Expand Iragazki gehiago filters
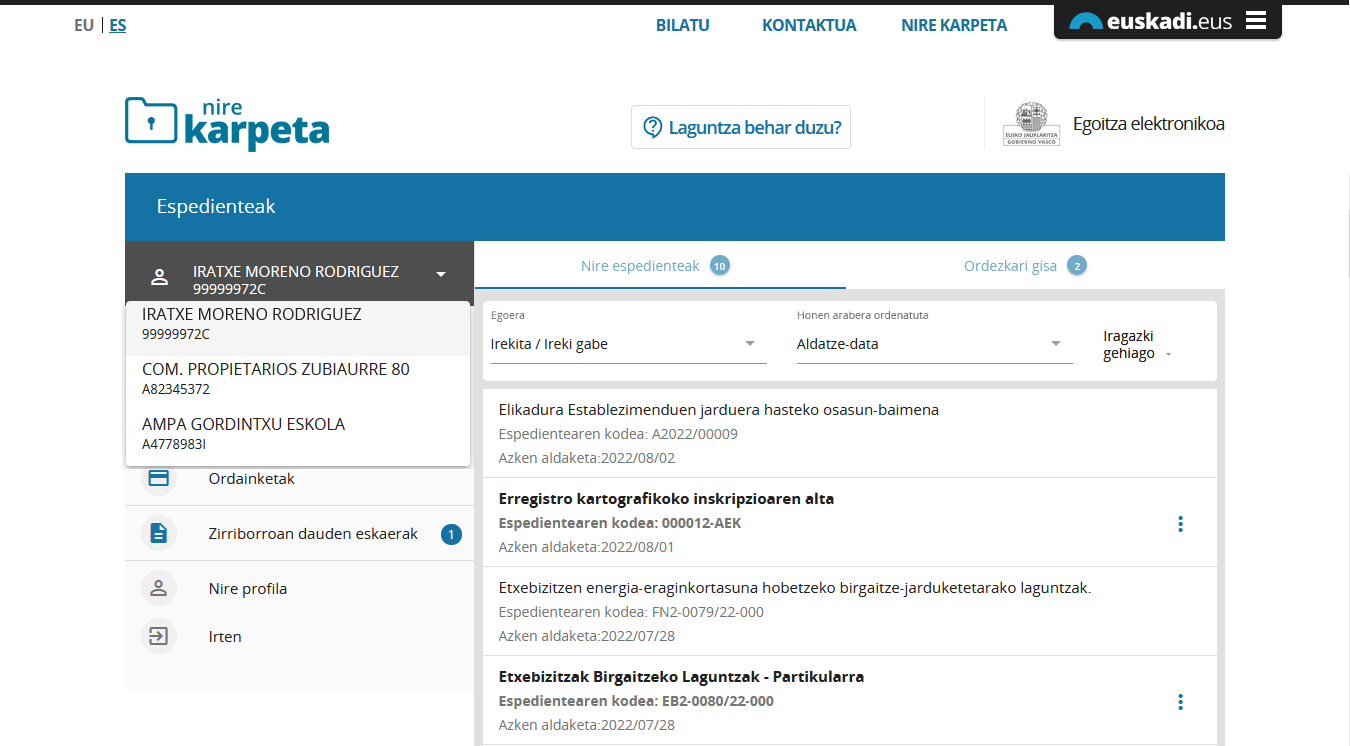The width and height of the screenshot is (1350, 746). [x=1136, y=345]
